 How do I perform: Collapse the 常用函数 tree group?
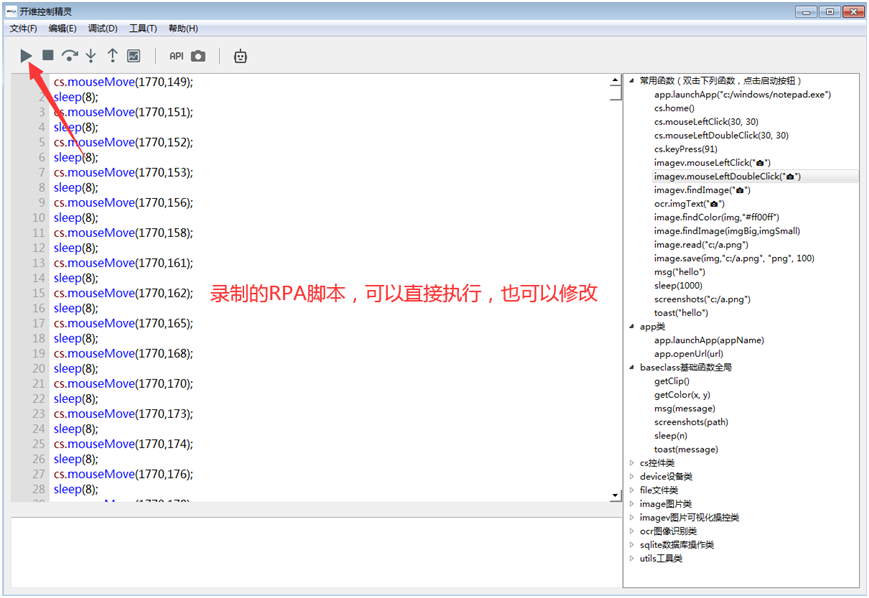[x=632, y=81]
